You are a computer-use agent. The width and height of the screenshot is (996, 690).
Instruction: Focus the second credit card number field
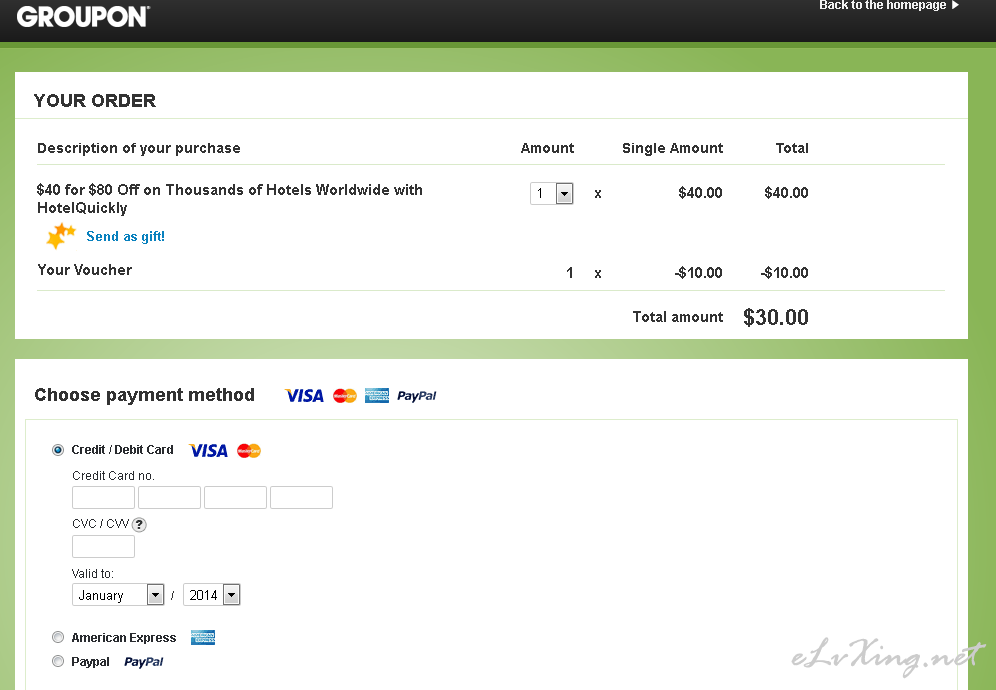point(170,497)
